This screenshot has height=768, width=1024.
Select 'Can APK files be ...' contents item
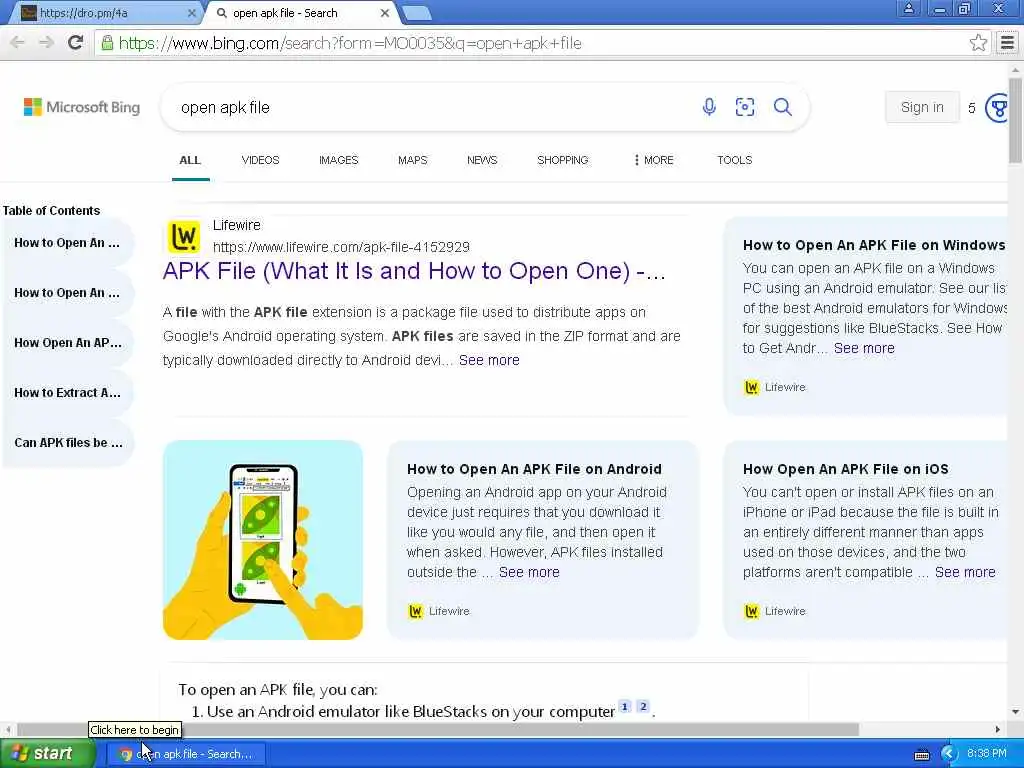(x=67, y=443)
